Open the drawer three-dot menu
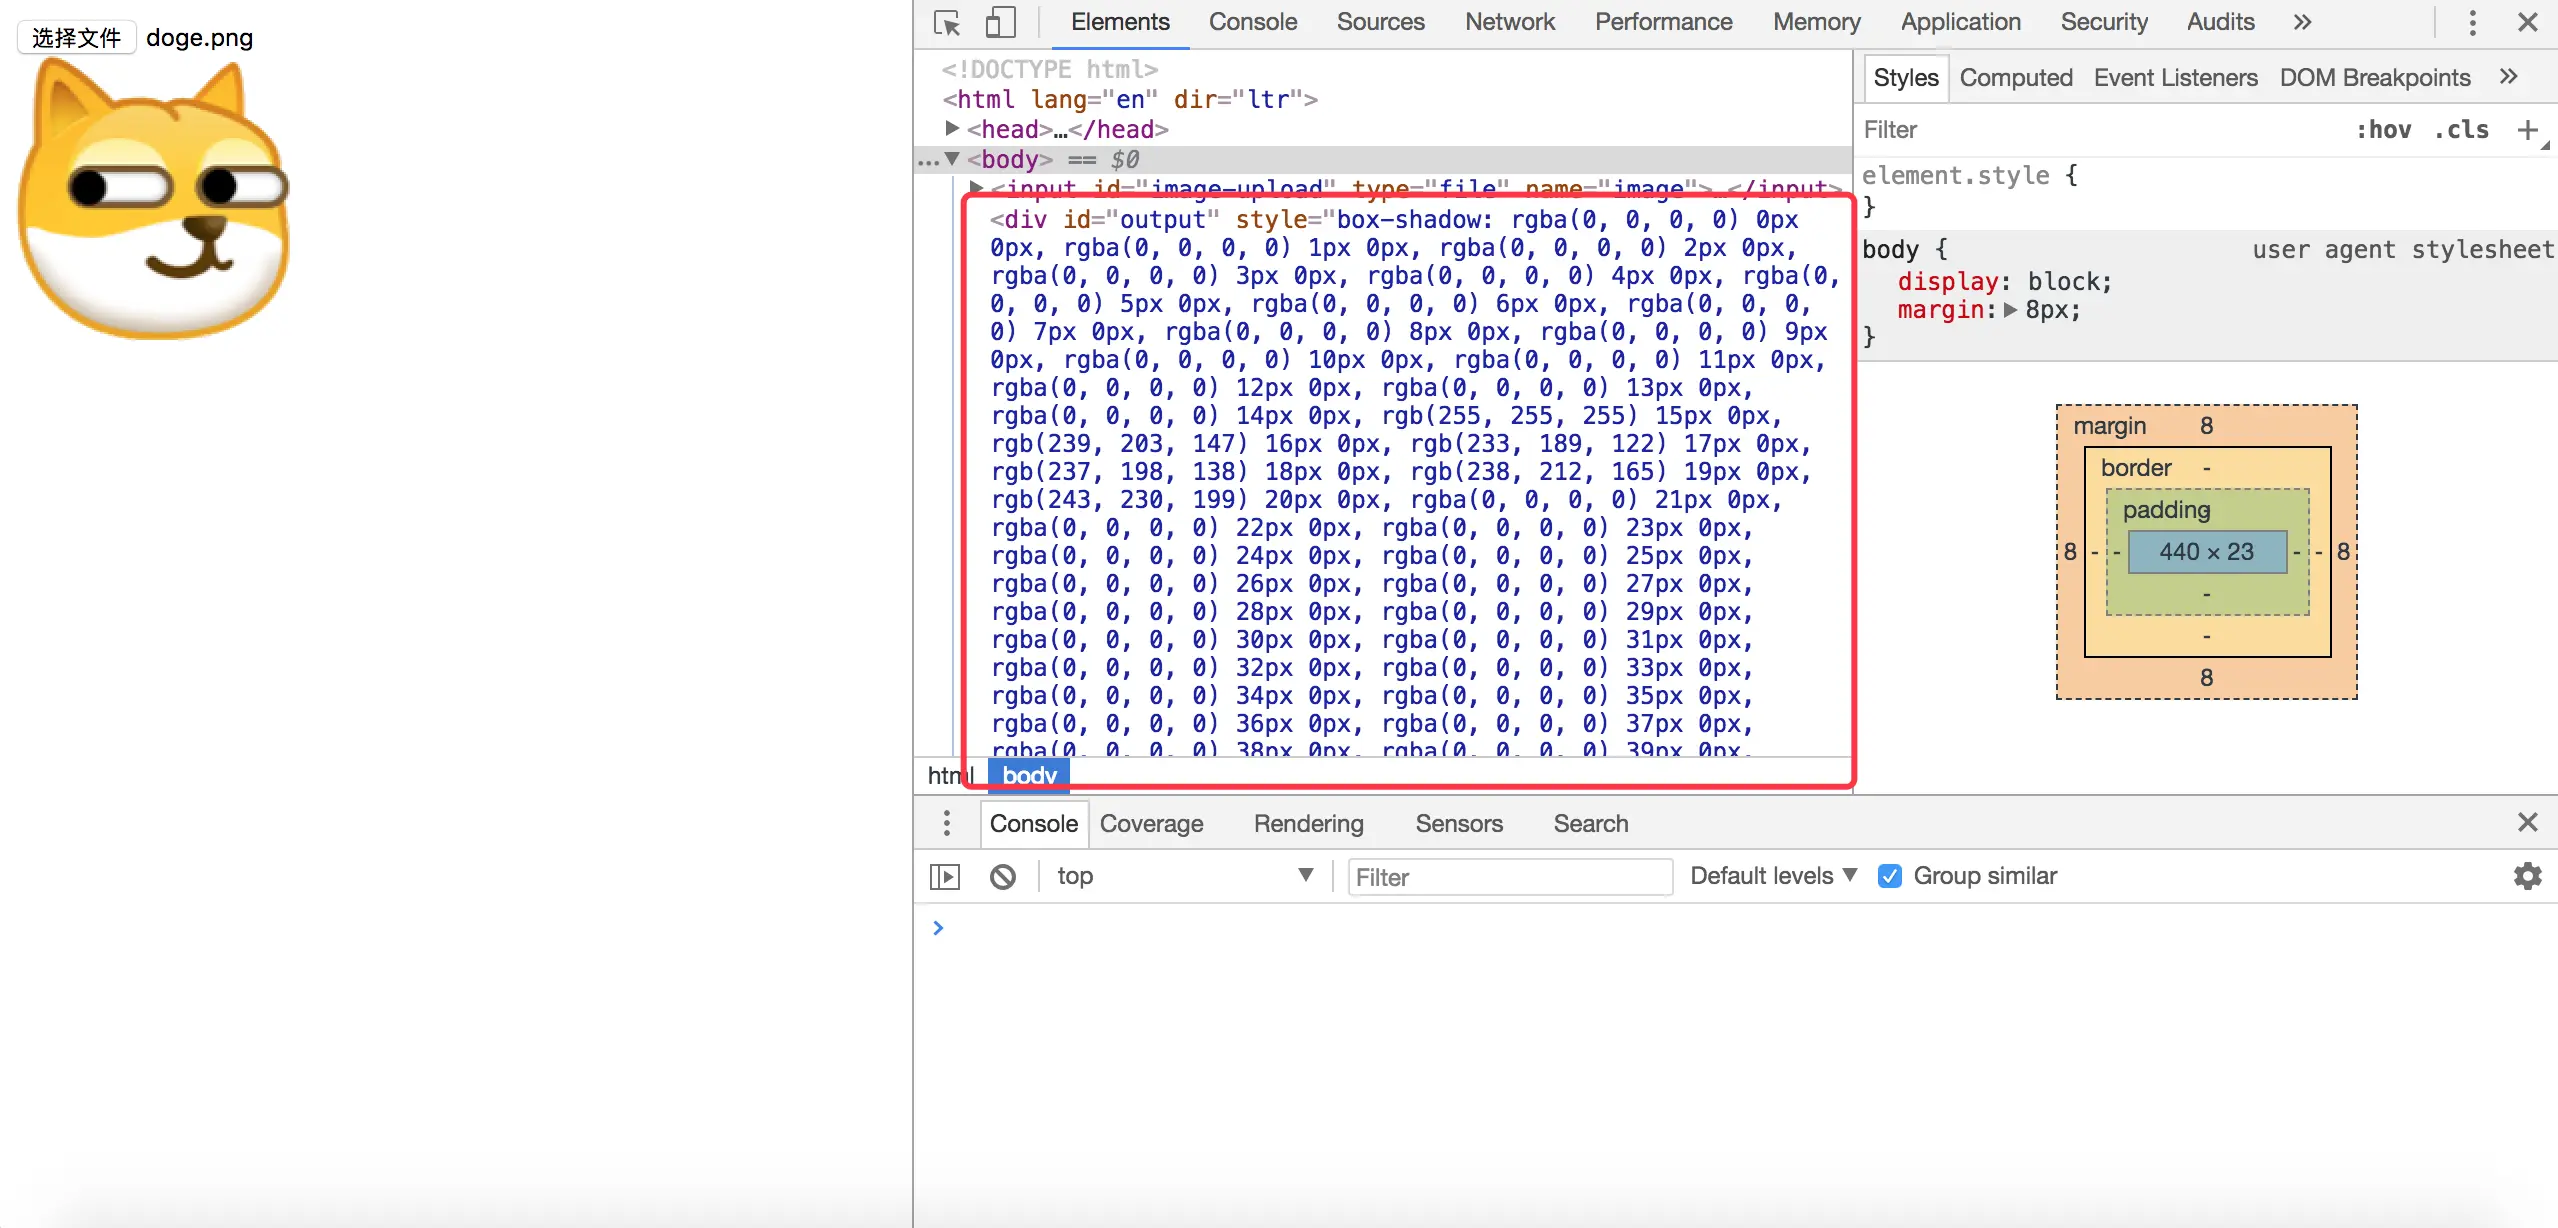The image size is (2558, 1228). click(946, 823)
